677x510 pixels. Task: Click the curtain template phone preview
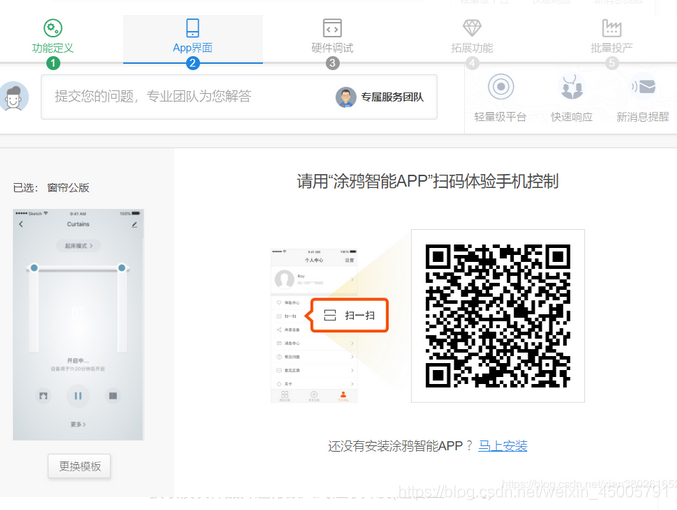(x=78, y=325)
